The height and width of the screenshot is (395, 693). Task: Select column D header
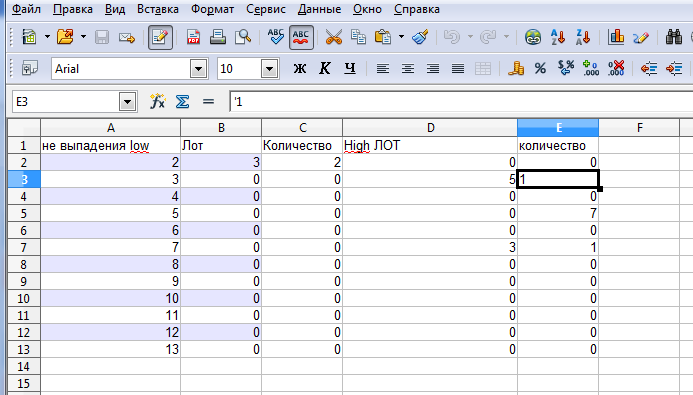(x=430, y=128)
